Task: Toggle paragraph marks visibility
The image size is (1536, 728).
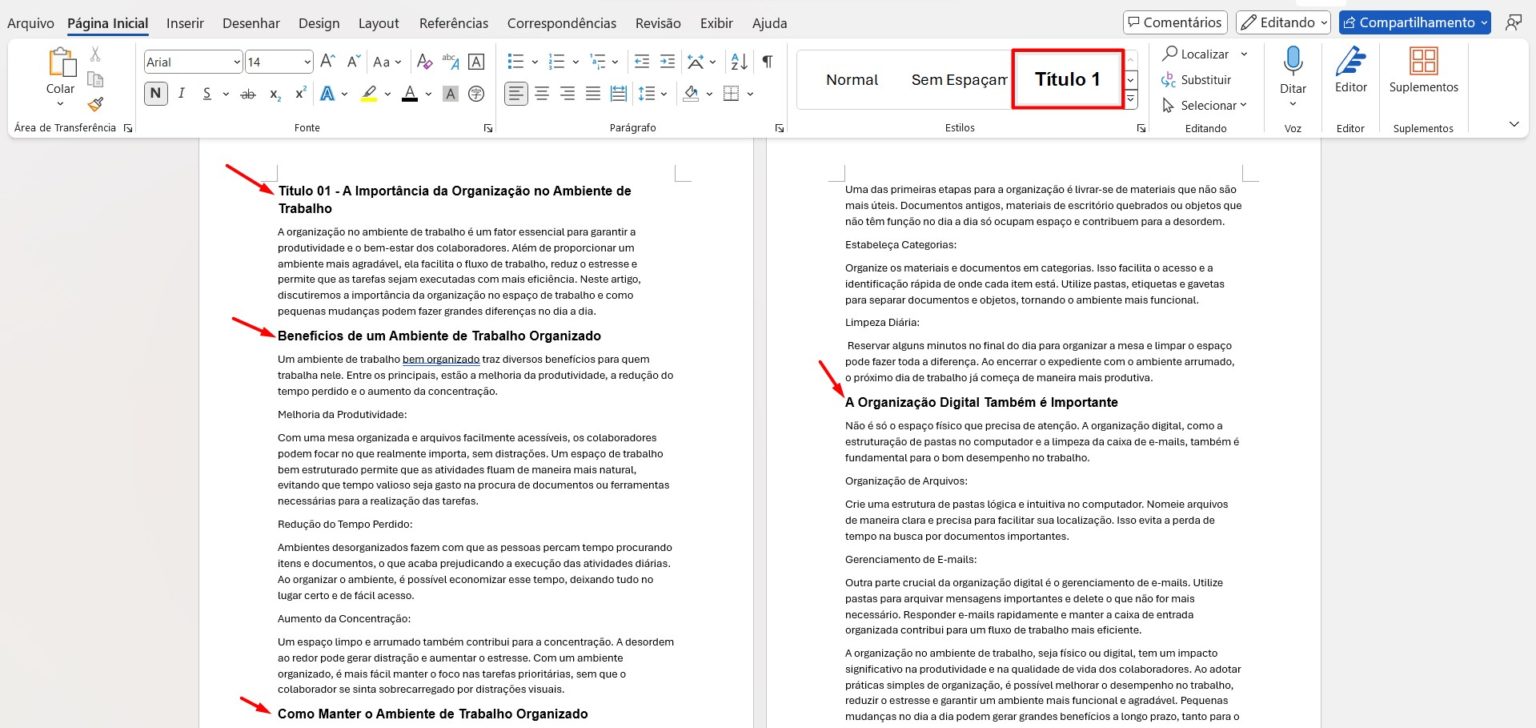Action: point(766,61)
